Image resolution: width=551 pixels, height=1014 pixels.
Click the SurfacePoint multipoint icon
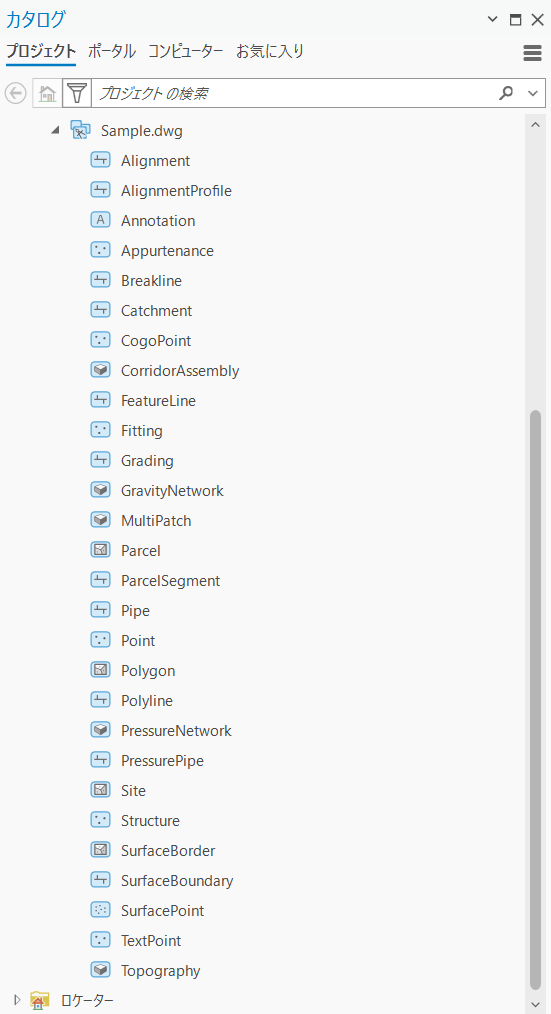[100, 910]
